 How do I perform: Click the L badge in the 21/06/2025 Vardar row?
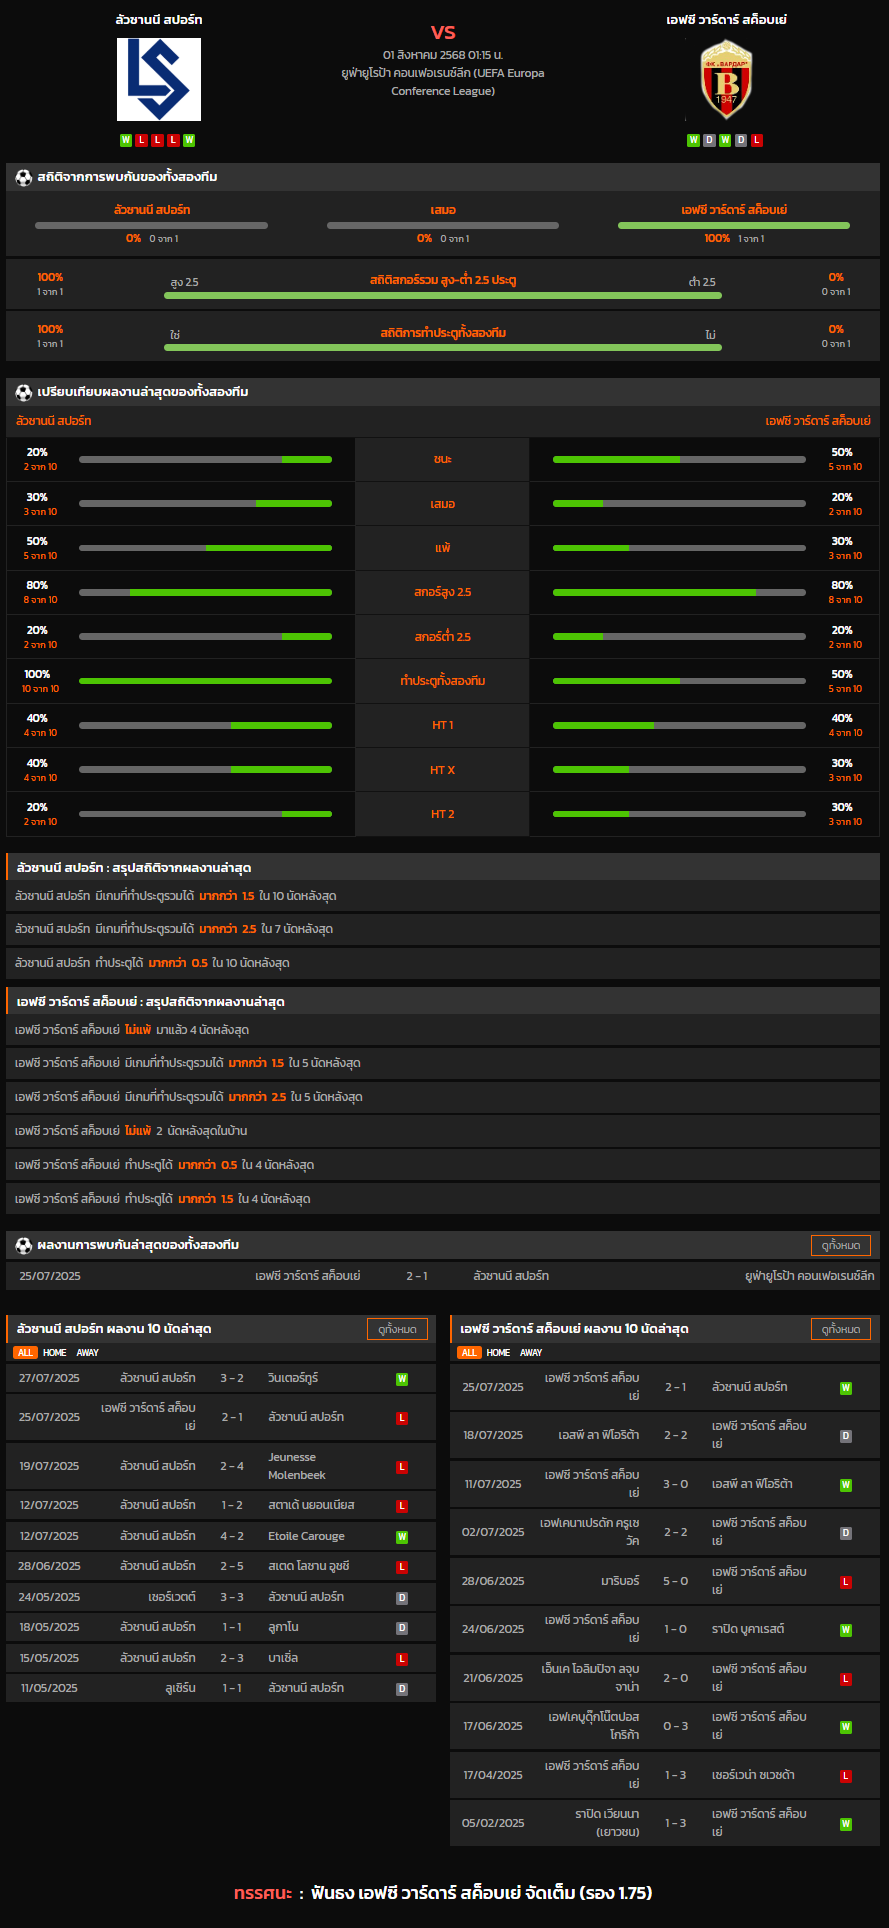846,1679
